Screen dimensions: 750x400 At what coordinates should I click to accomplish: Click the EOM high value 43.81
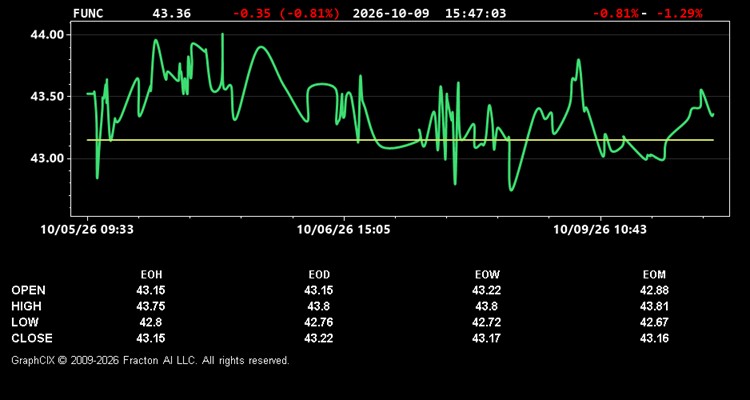[654, 306]
